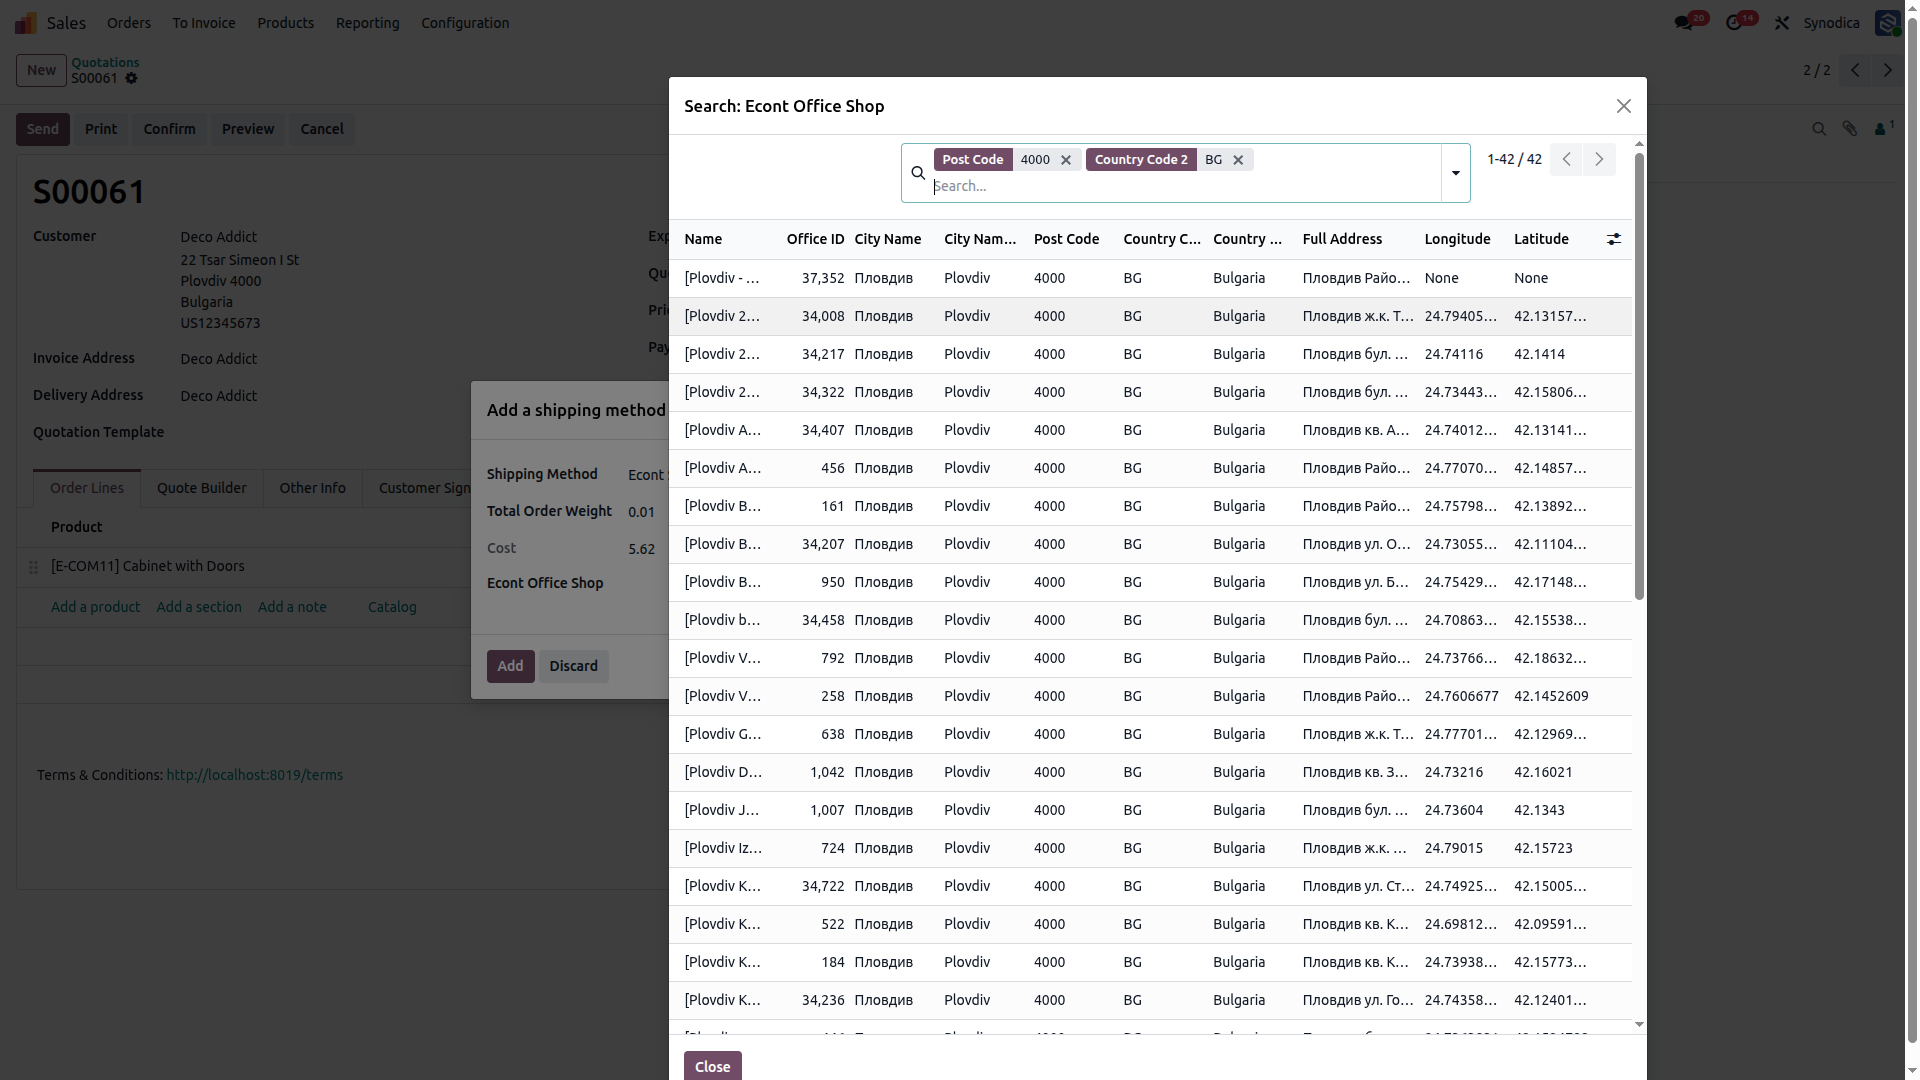The width and height of the screenshot is (1920, 1080).
Task: Click the user avatar icon
Action: pyautogui.click(x=1887, y=22)
